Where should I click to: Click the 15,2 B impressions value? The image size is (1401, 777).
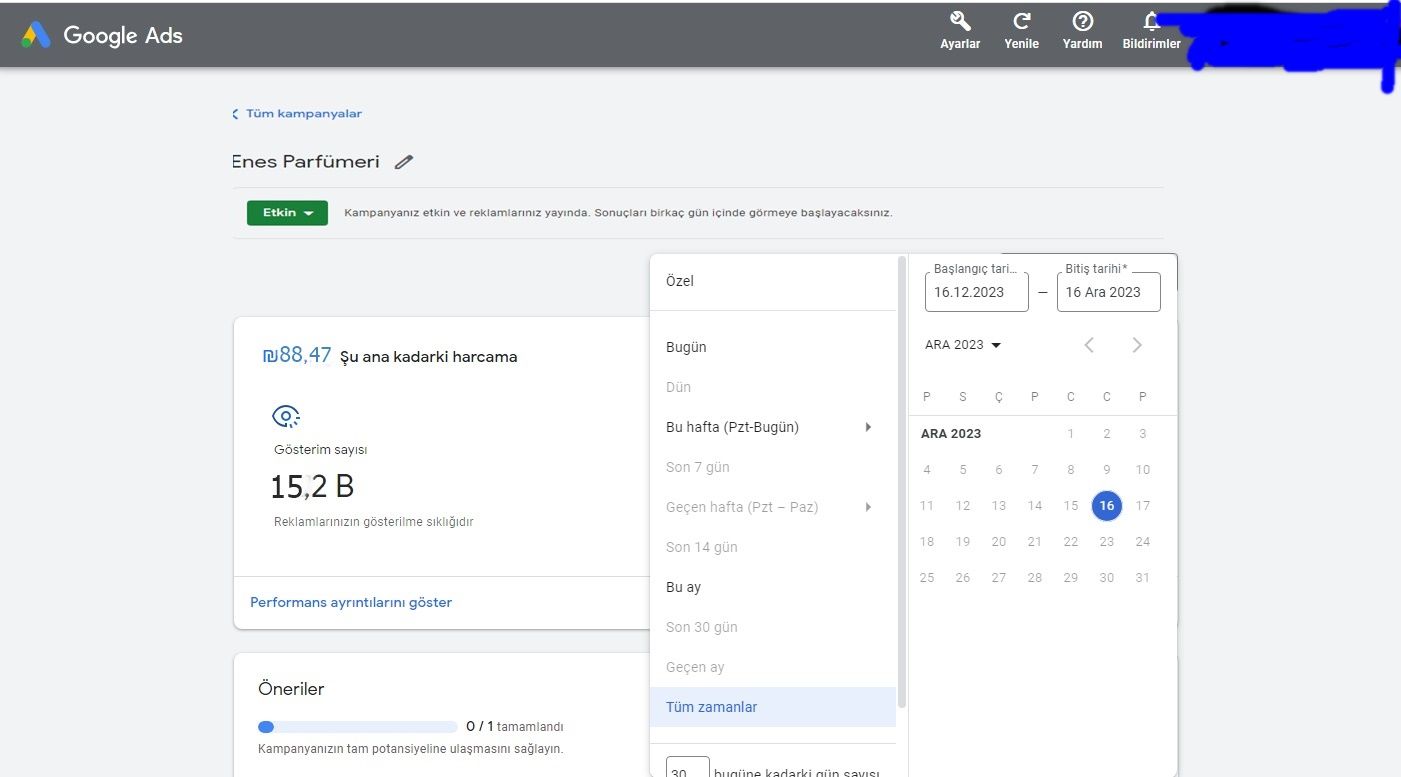(312, 487)
